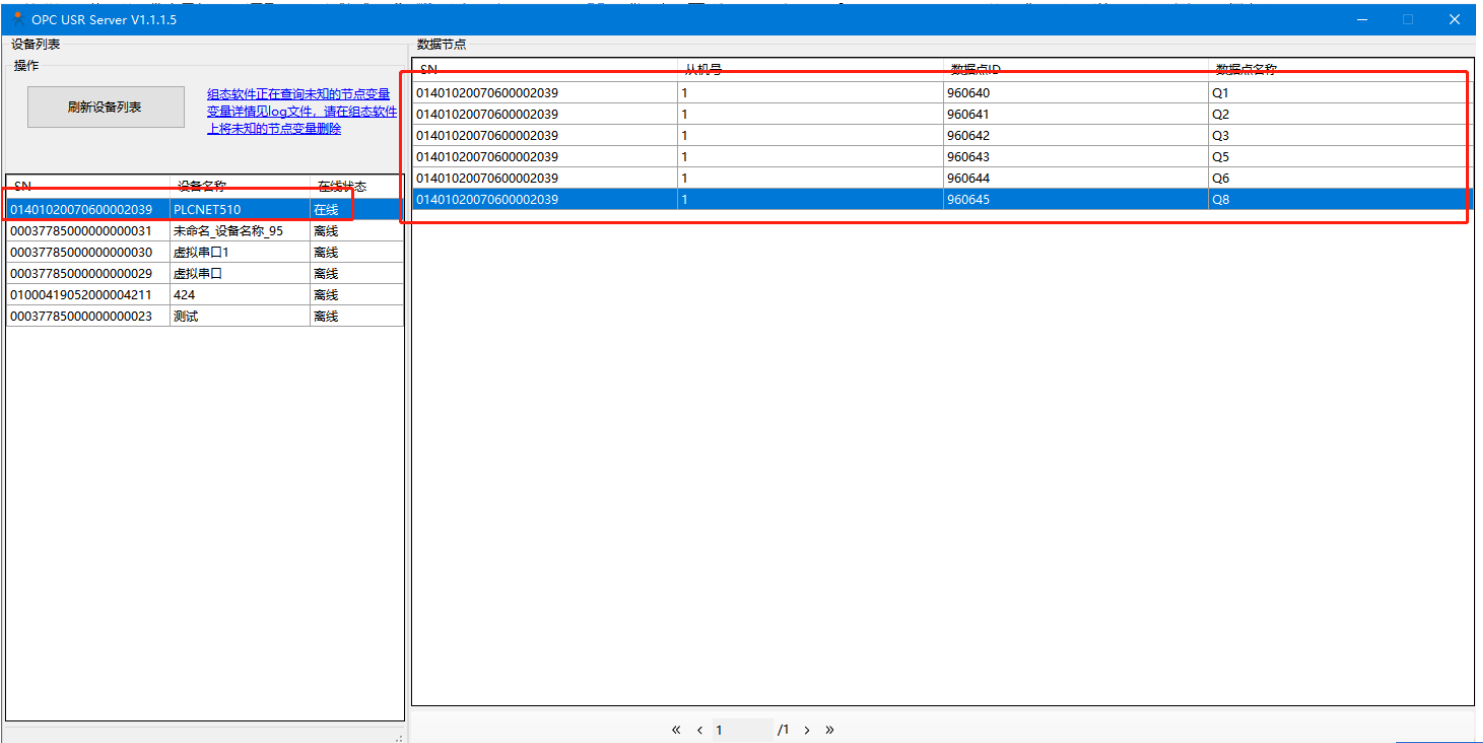Image resolution: width=1483 pixels, height=743 pixels.
Task: Minimize the OPC USR Server window
Action: [x=1362, y=19]
